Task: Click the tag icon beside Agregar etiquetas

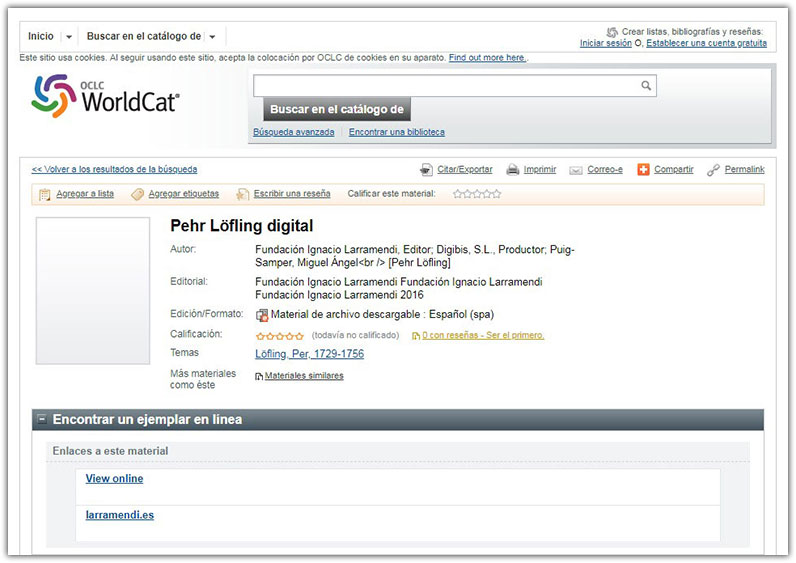Action: pos(137,194)
